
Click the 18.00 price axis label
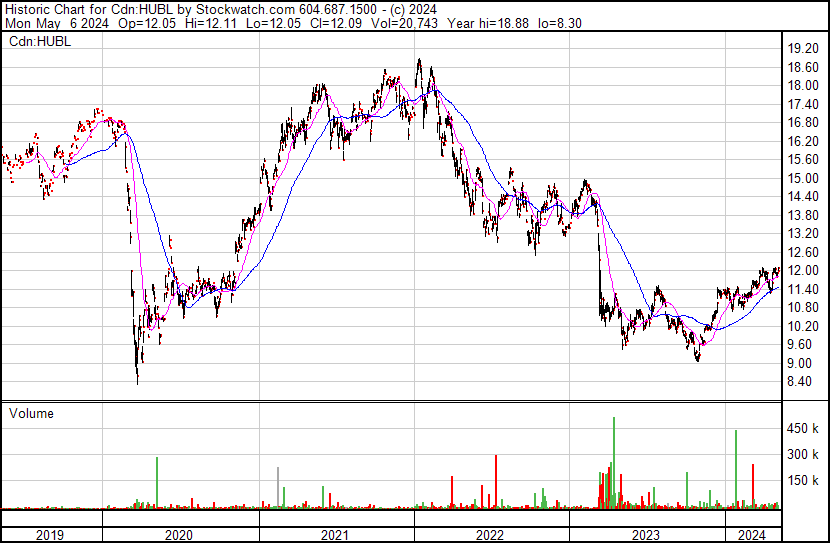coord(803,86)
